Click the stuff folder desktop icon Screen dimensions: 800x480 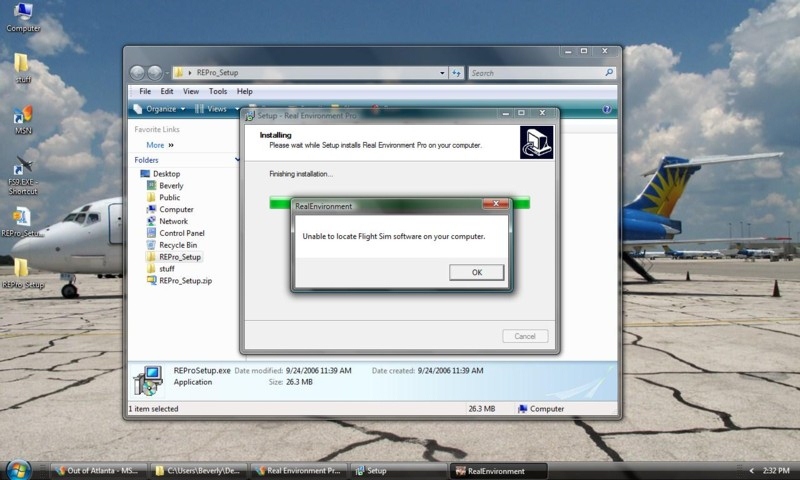click(x=22, y=68)
